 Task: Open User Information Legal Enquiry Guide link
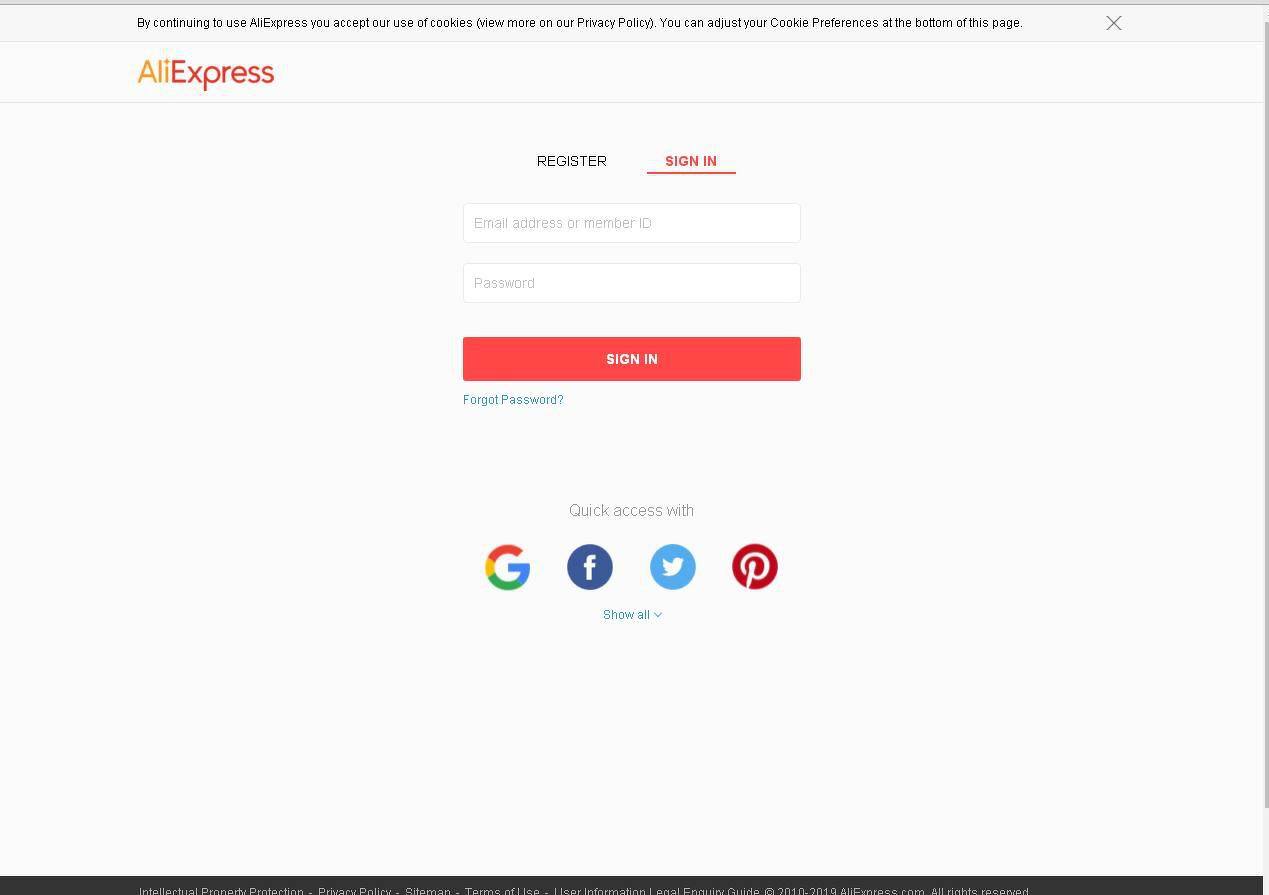click(x=657, y=890)
